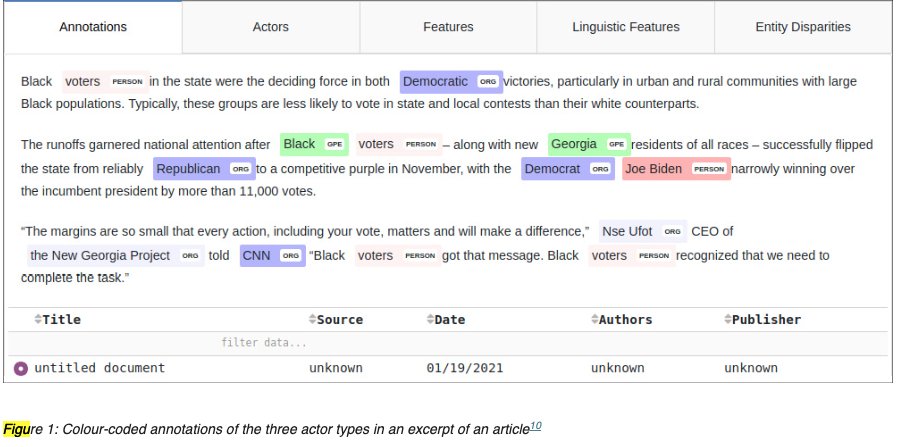Viewport: 905px width, 447px height.
Task: Open the Linguistic Features tab
Action: [626, 27]
